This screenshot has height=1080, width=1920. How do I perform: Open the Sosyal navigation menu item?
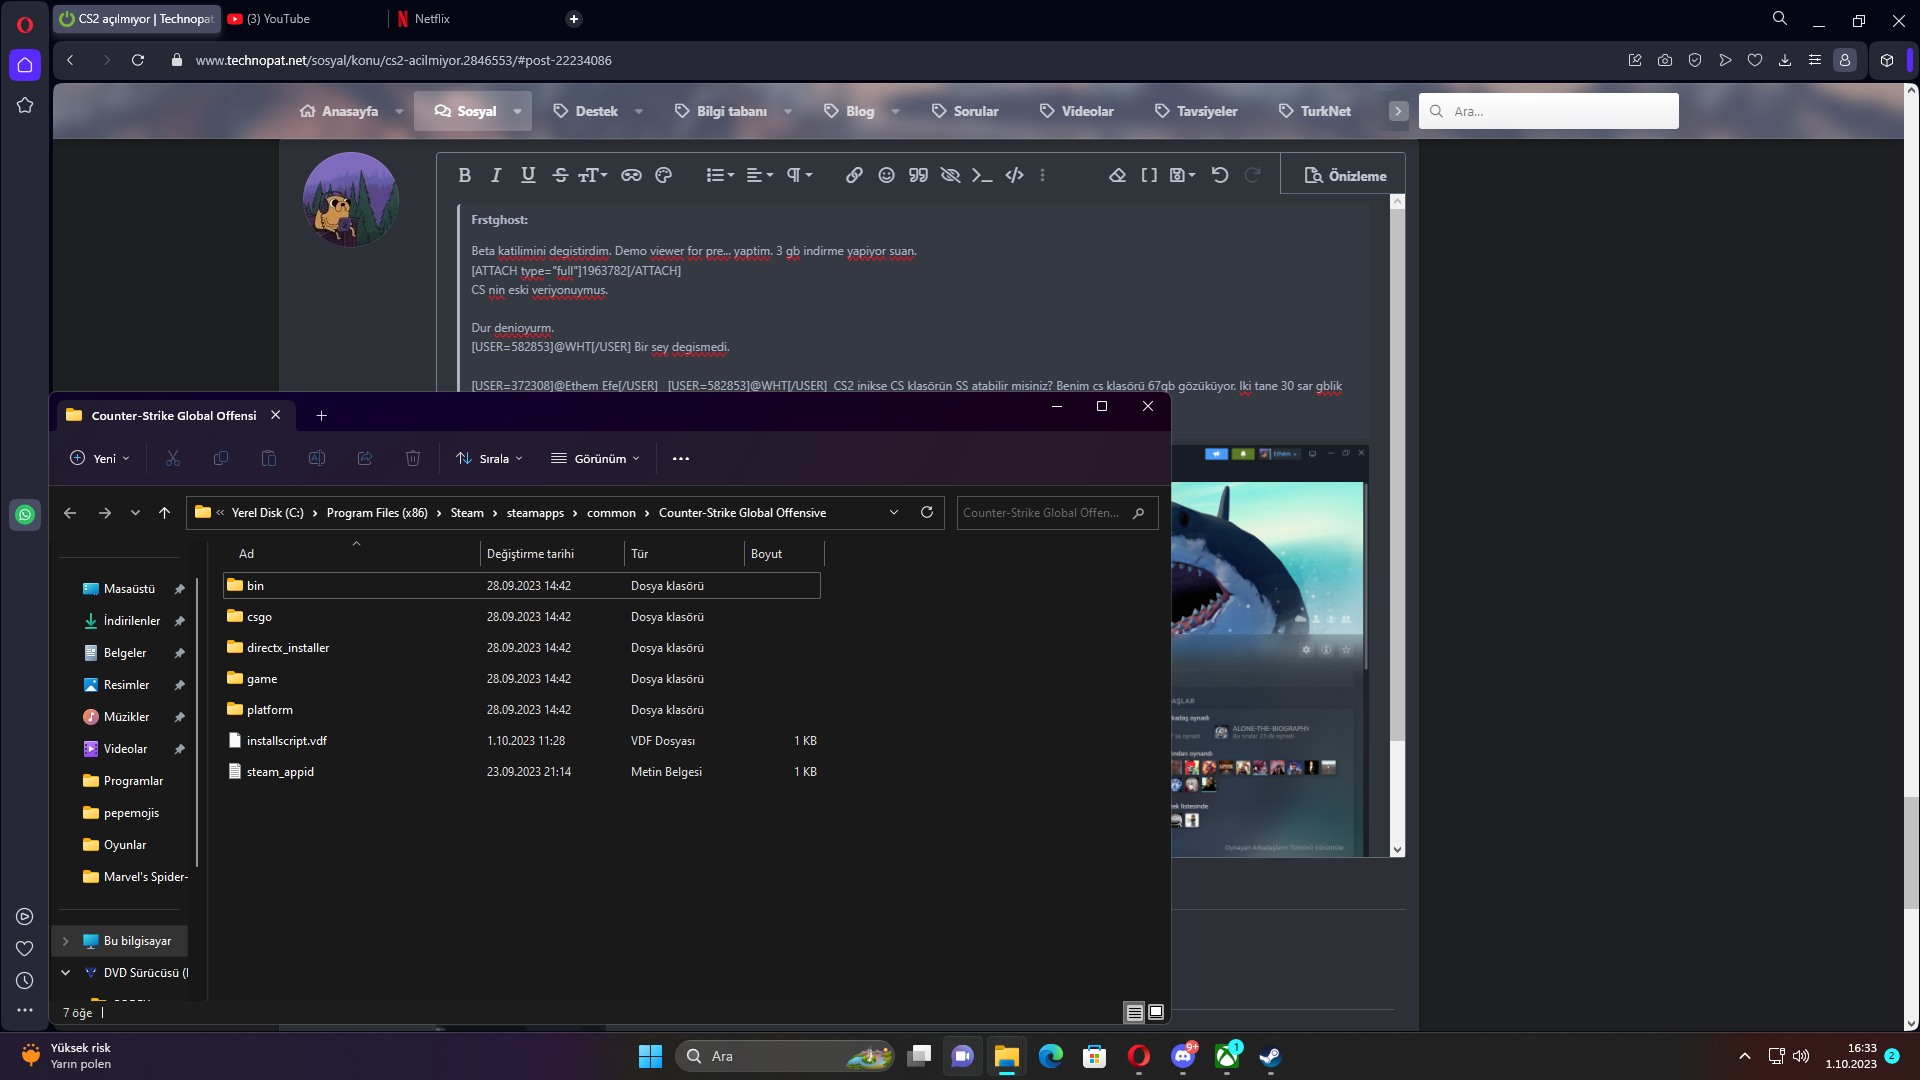point(466,111)
